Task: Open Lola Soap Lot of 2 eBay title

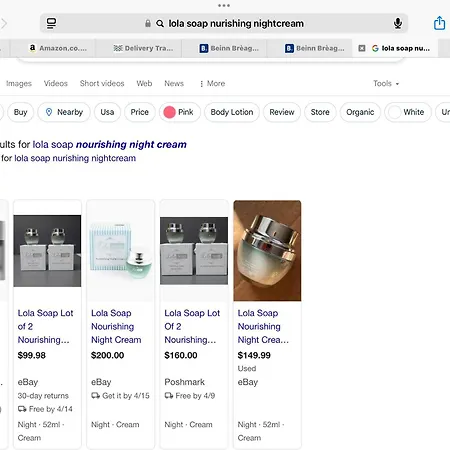Action: [45, 326]
